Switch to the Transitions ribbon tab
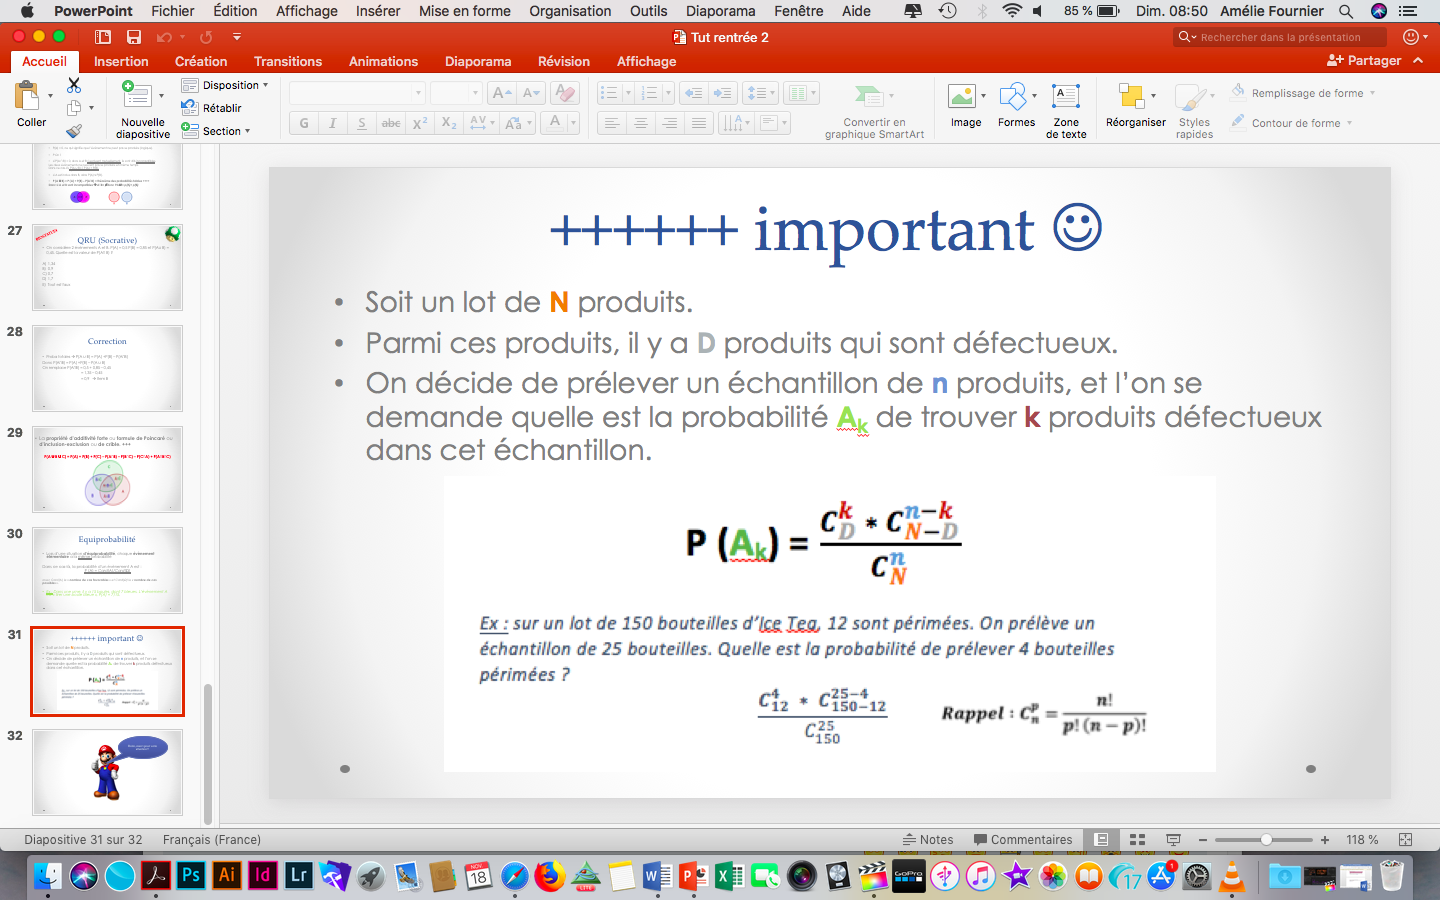This screenshot has height=900, width=1440. [288, 61]
